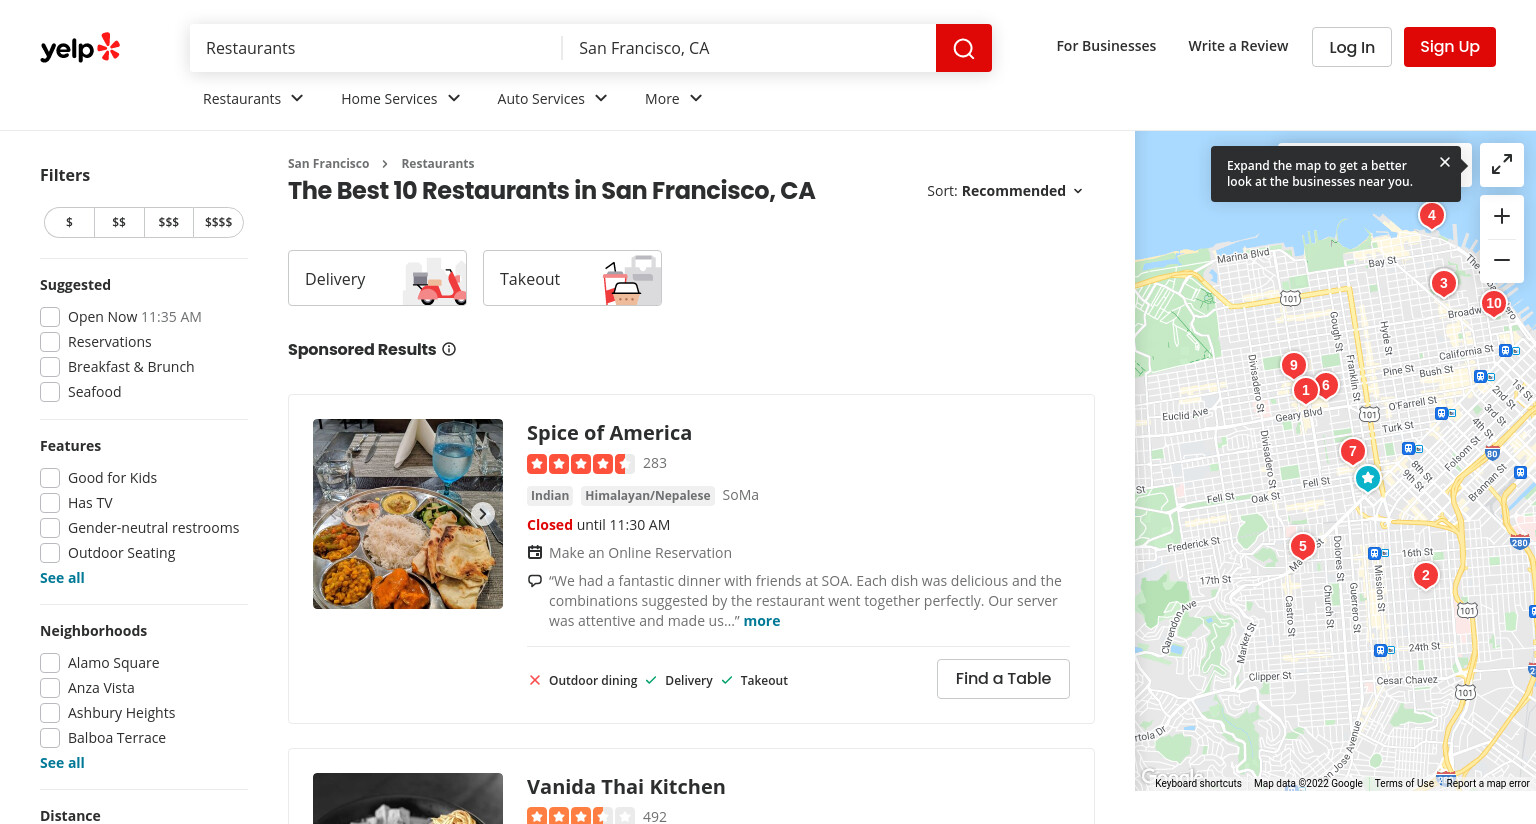Zoom out on the map
The height and width of the screenshot is (824, 1536).
click(x=1502, y=260)
